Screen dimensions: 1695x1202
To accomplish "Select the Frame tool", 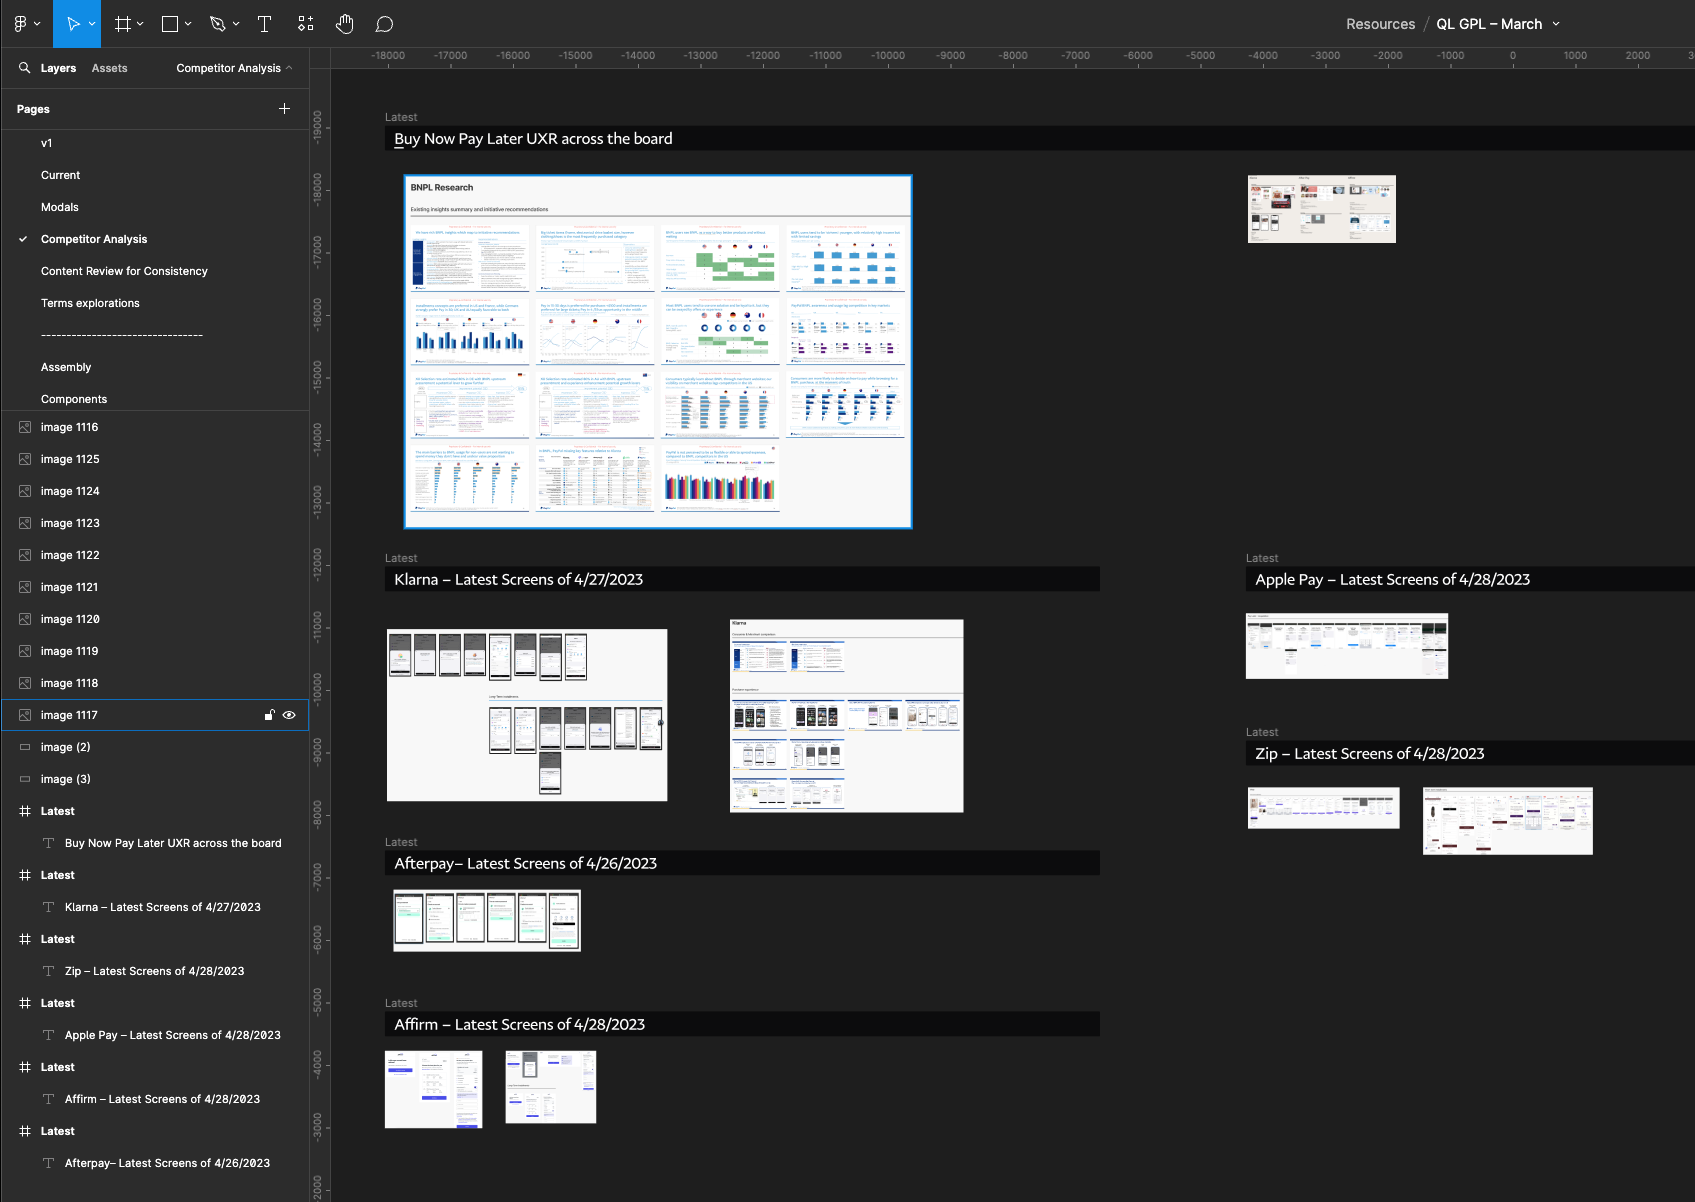I will tap(123, 24).
